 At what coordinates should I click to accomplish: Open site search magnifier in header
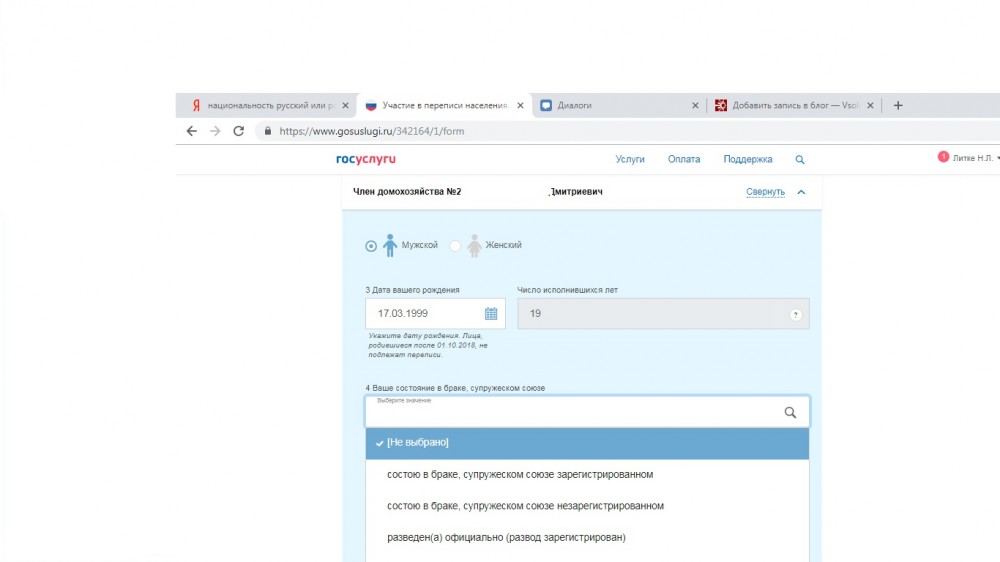point(799,160)
